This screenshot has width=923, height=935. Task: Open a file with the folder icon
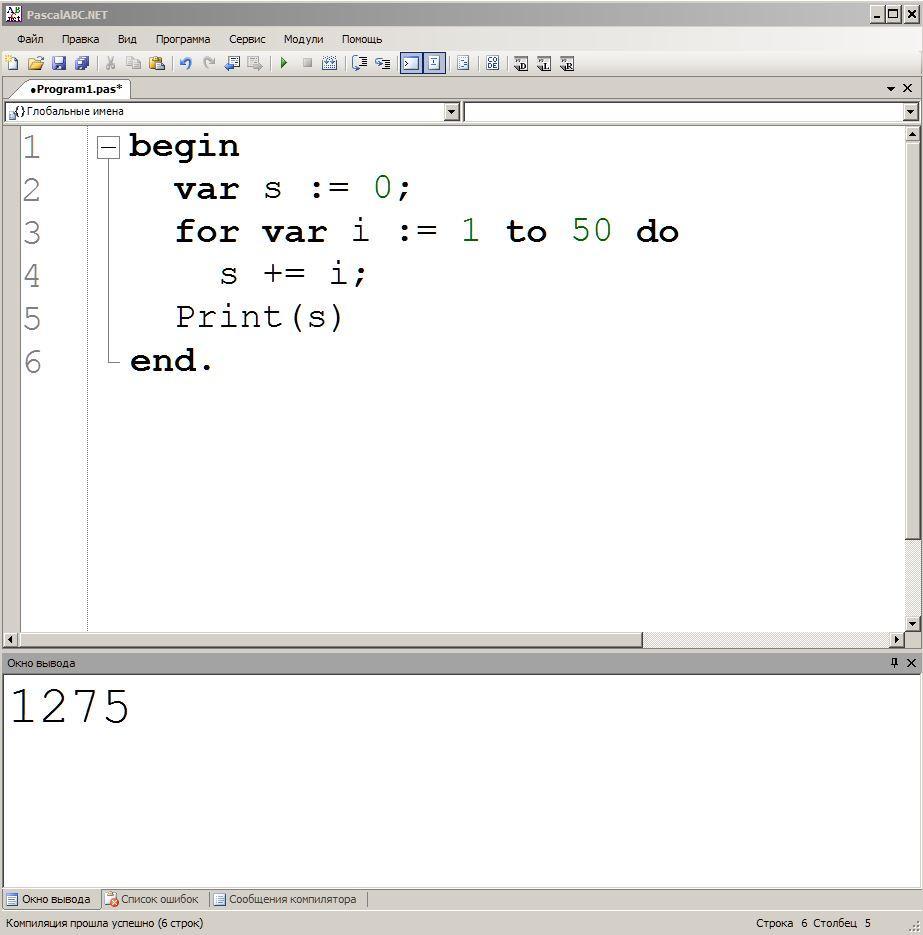36,63
